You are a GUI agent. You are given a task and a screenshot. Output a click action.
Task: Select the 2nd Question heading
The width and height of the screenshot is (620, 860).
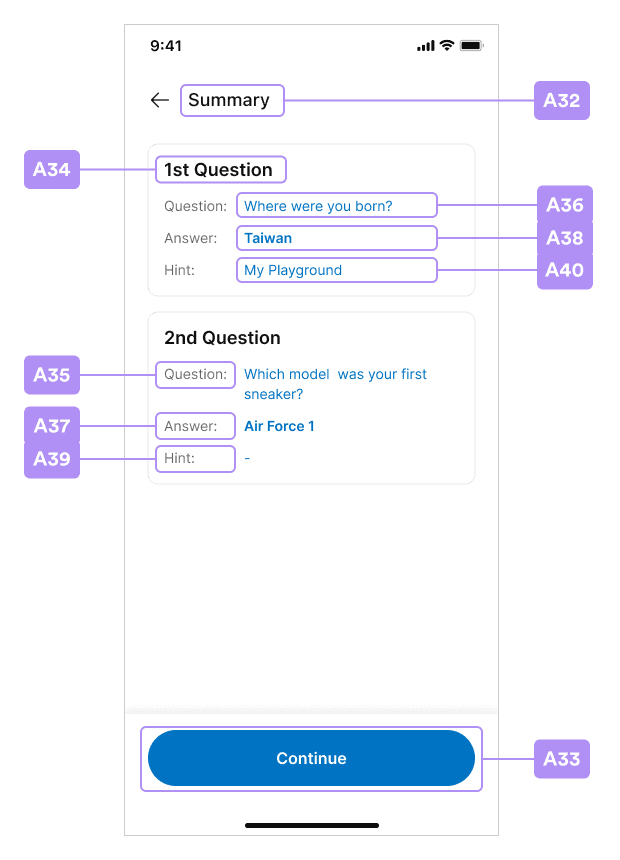coord(222,338)
